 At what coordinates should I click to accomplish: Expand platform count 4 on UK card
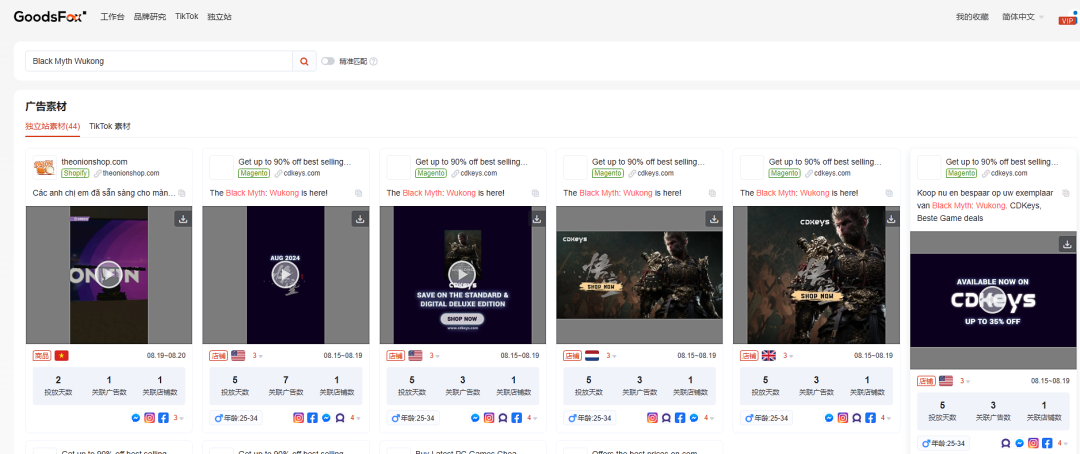(x=886, y=417)
